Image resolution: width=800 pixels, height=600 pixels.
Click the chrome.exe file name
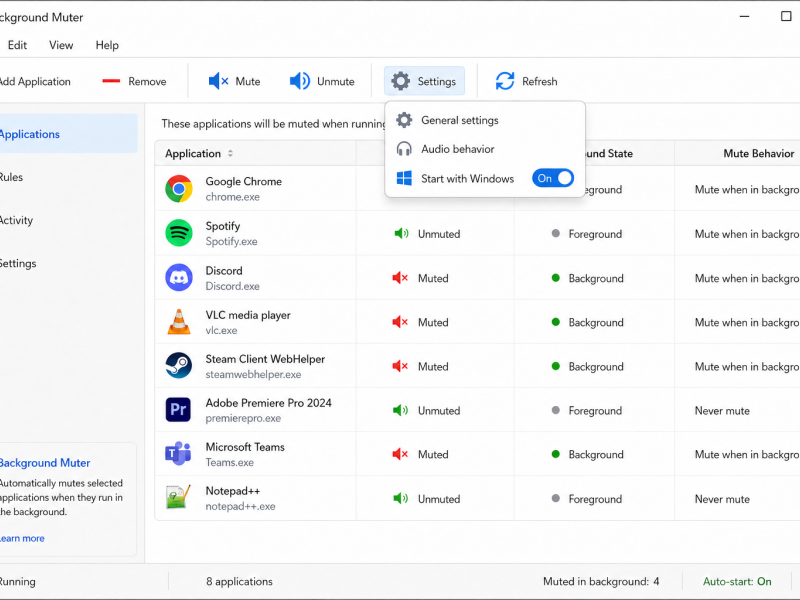232,197
